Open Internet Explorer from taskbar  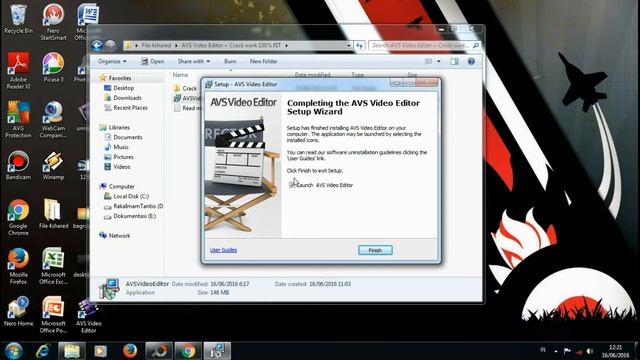click(42, 351)
